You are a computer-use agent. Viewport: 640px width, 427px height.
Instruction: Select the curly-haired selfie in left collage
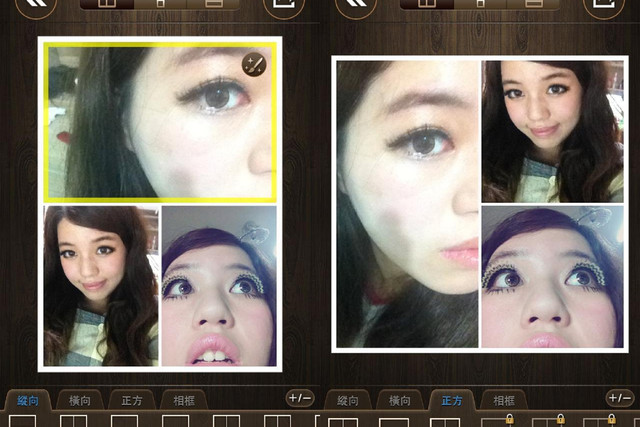pos(101,286)
